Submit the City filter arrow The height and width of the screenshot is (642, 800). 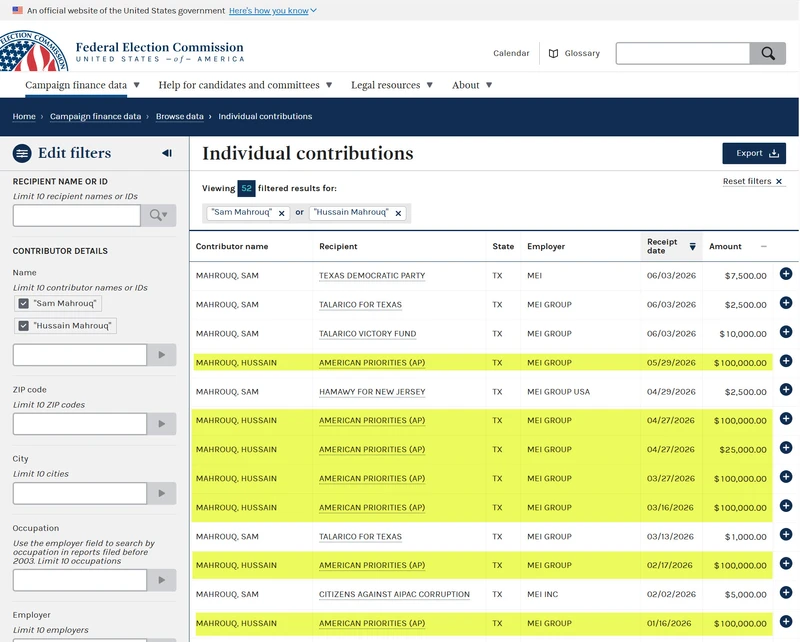[162, 493]
